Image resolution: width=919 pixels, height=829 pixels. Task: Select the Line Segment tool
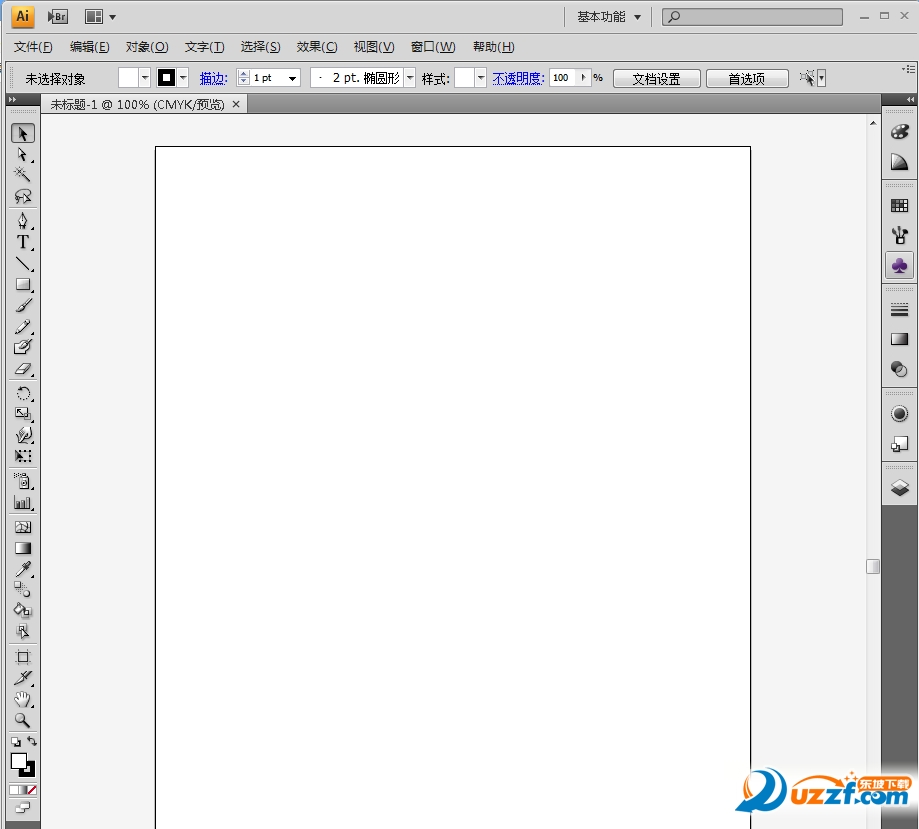[x=23, y=263]
